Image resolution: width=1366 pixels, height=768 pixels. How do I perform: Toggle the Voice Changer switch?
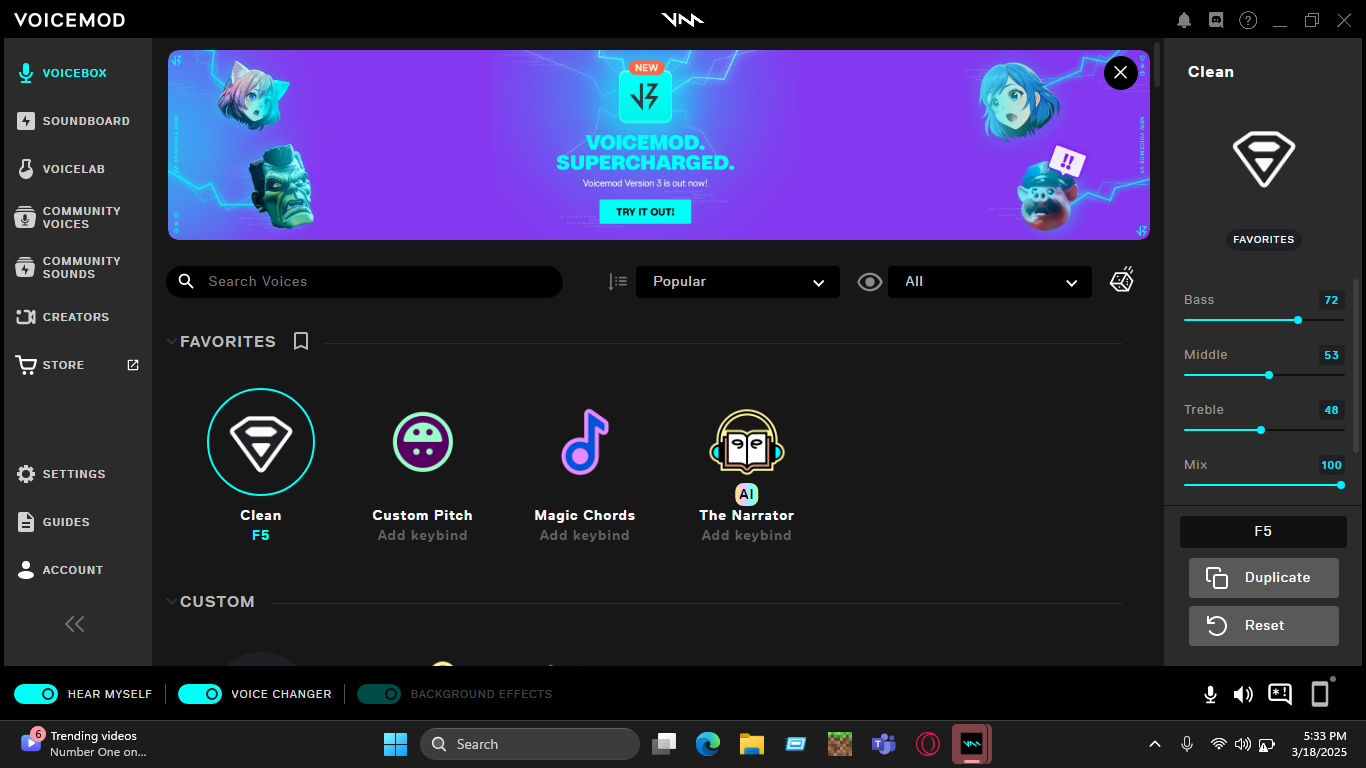(200, 694)
